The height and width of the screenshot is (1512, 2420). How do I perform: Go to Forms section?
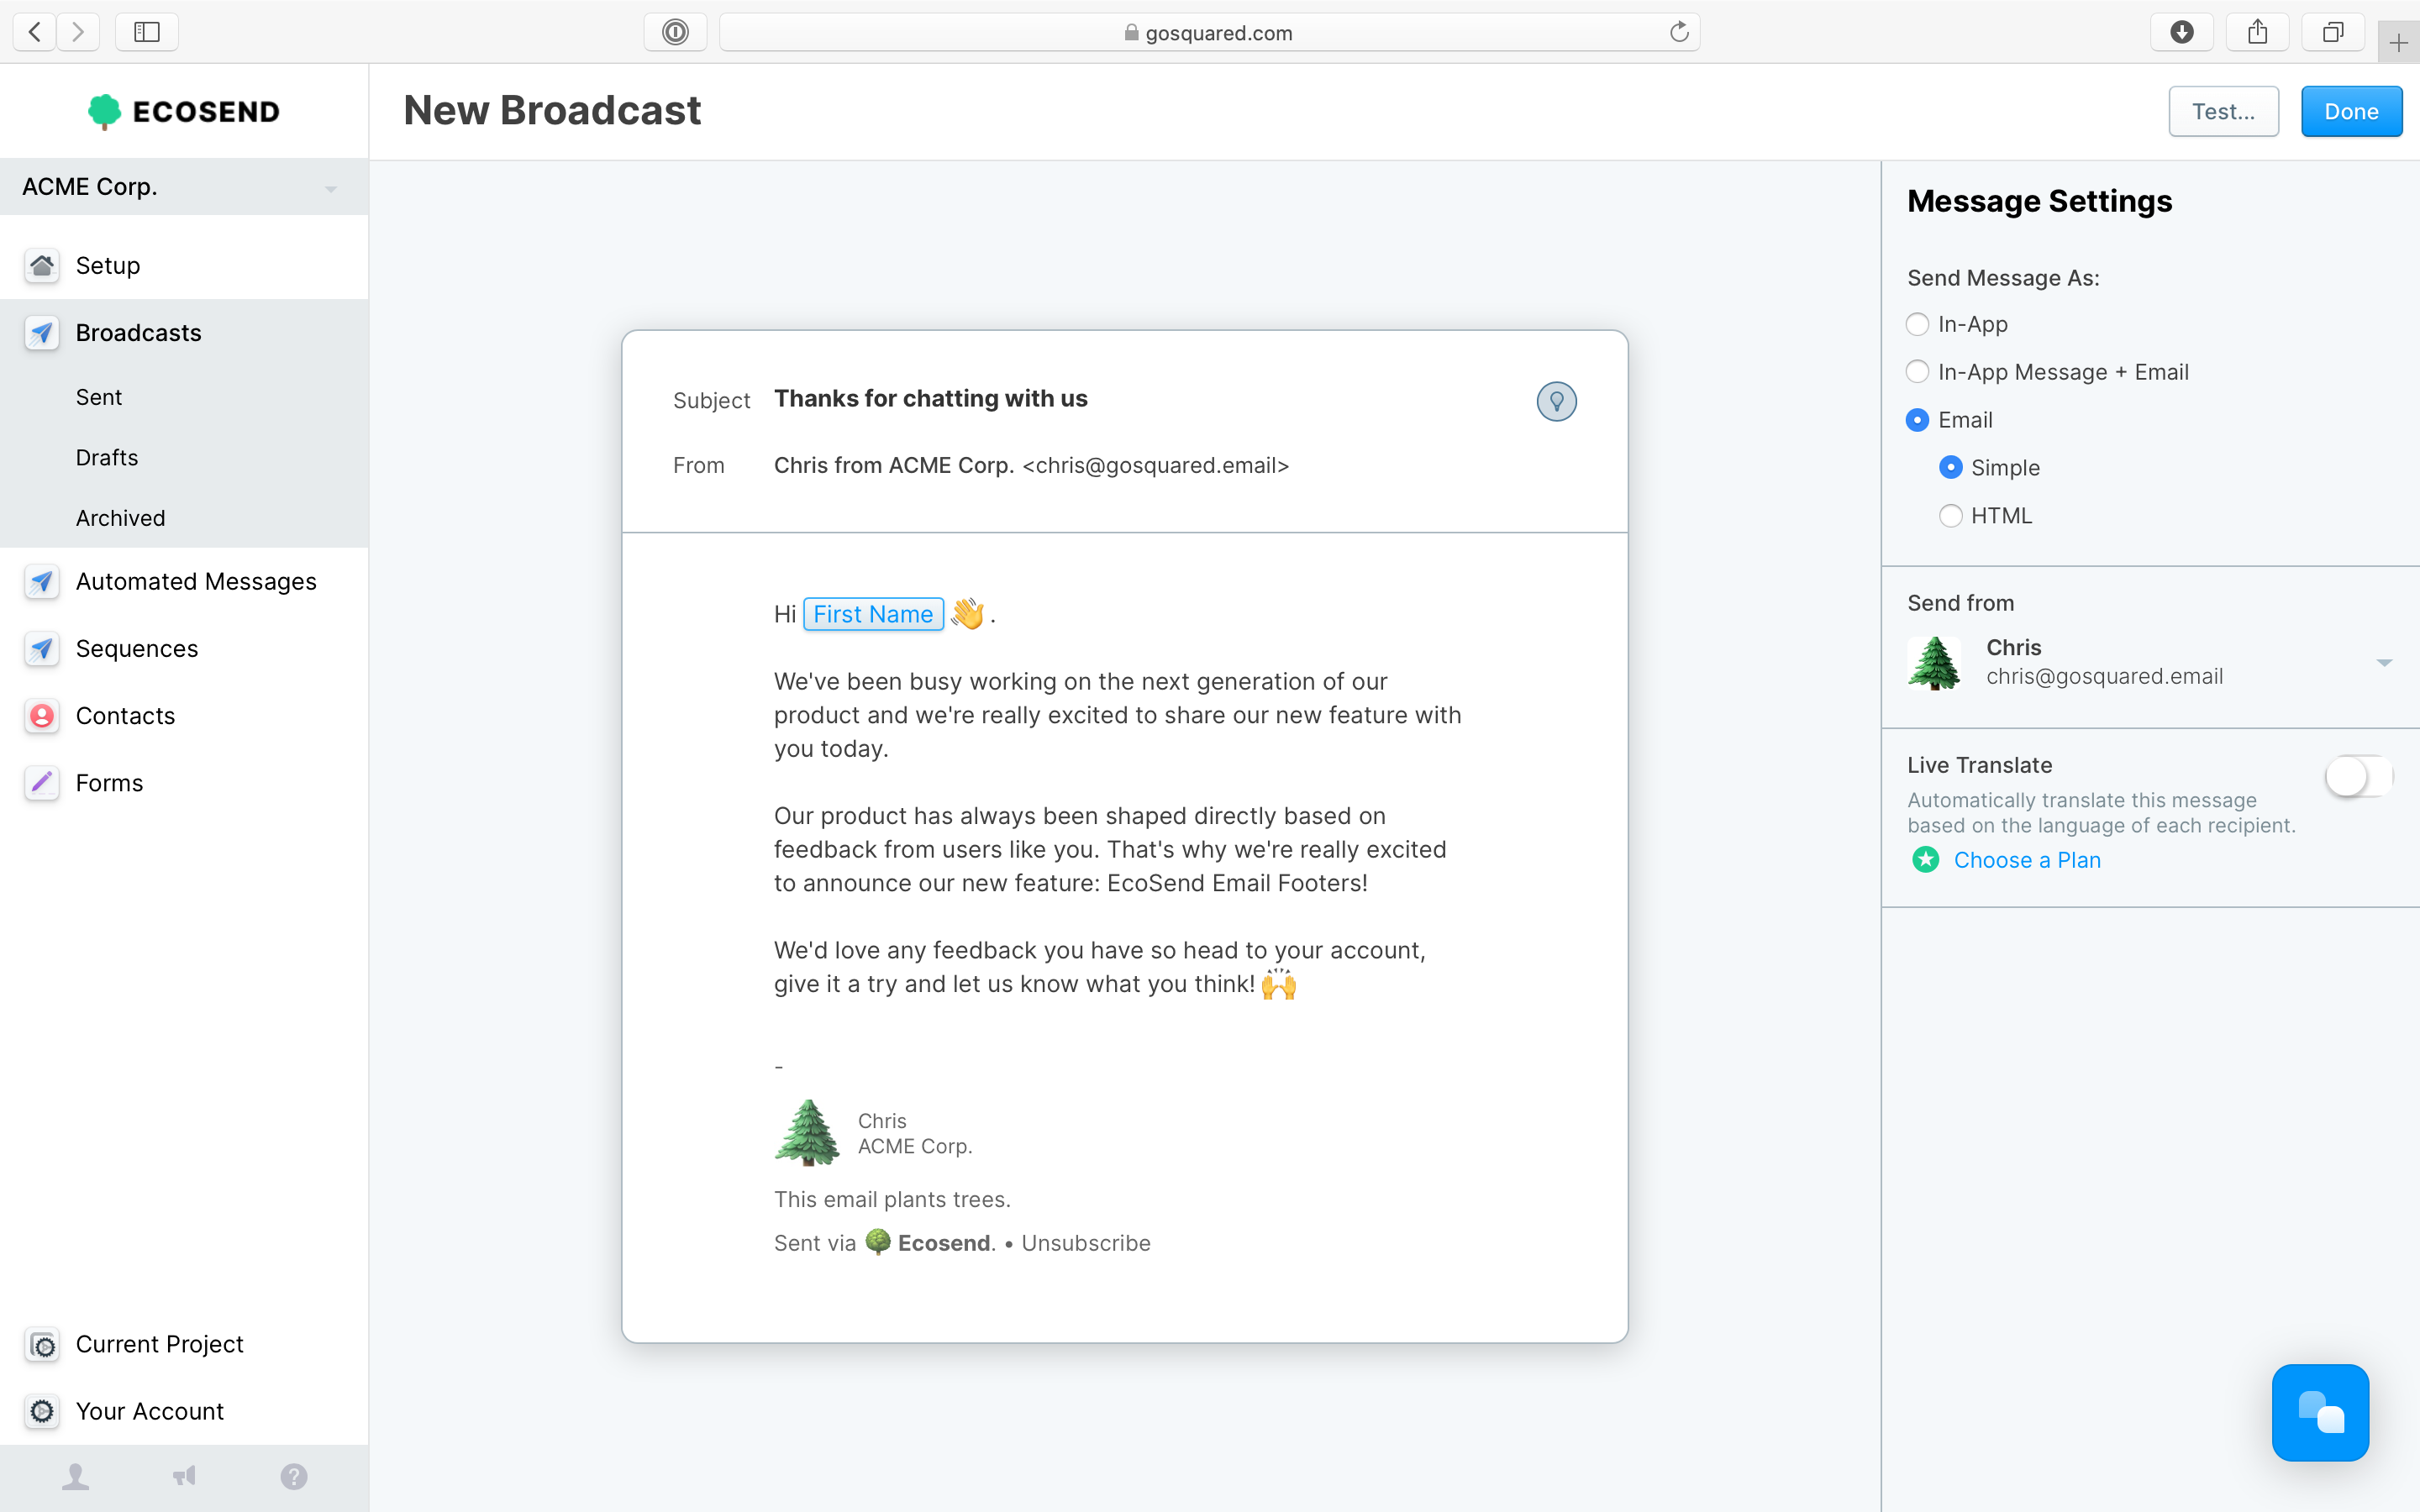tap(184, 783)
